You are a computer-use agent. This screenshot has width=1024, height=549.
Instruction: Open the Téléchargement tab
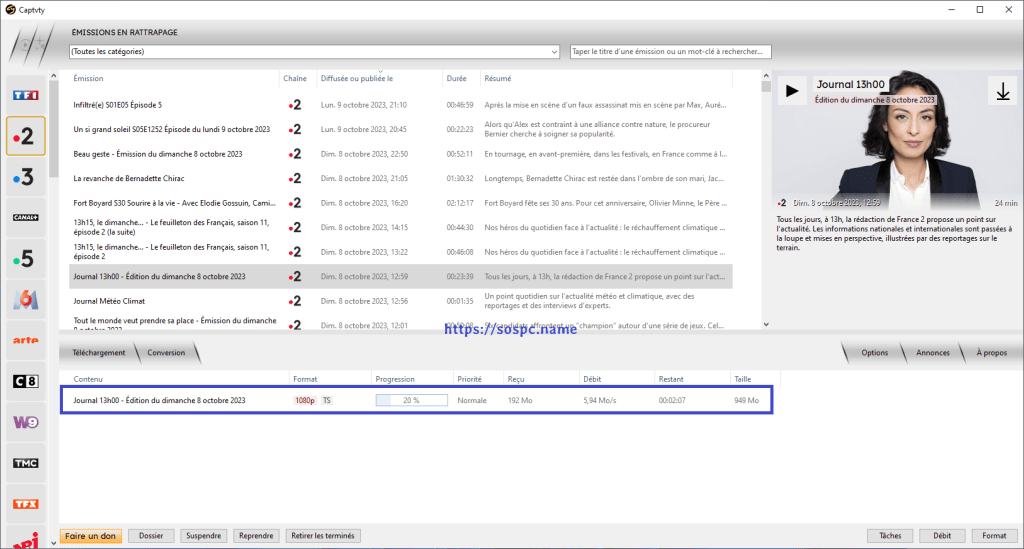tap(99, 353)
